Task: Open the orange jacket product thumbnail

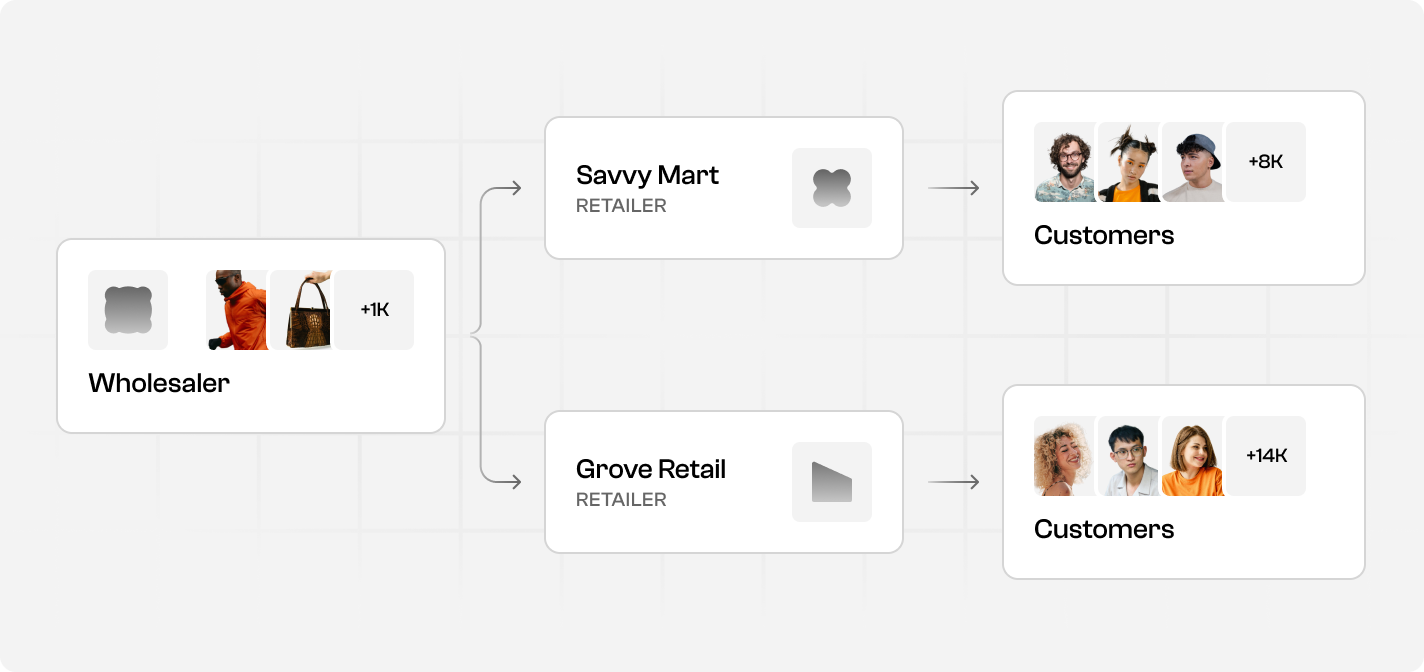Action: coord(237,310)
